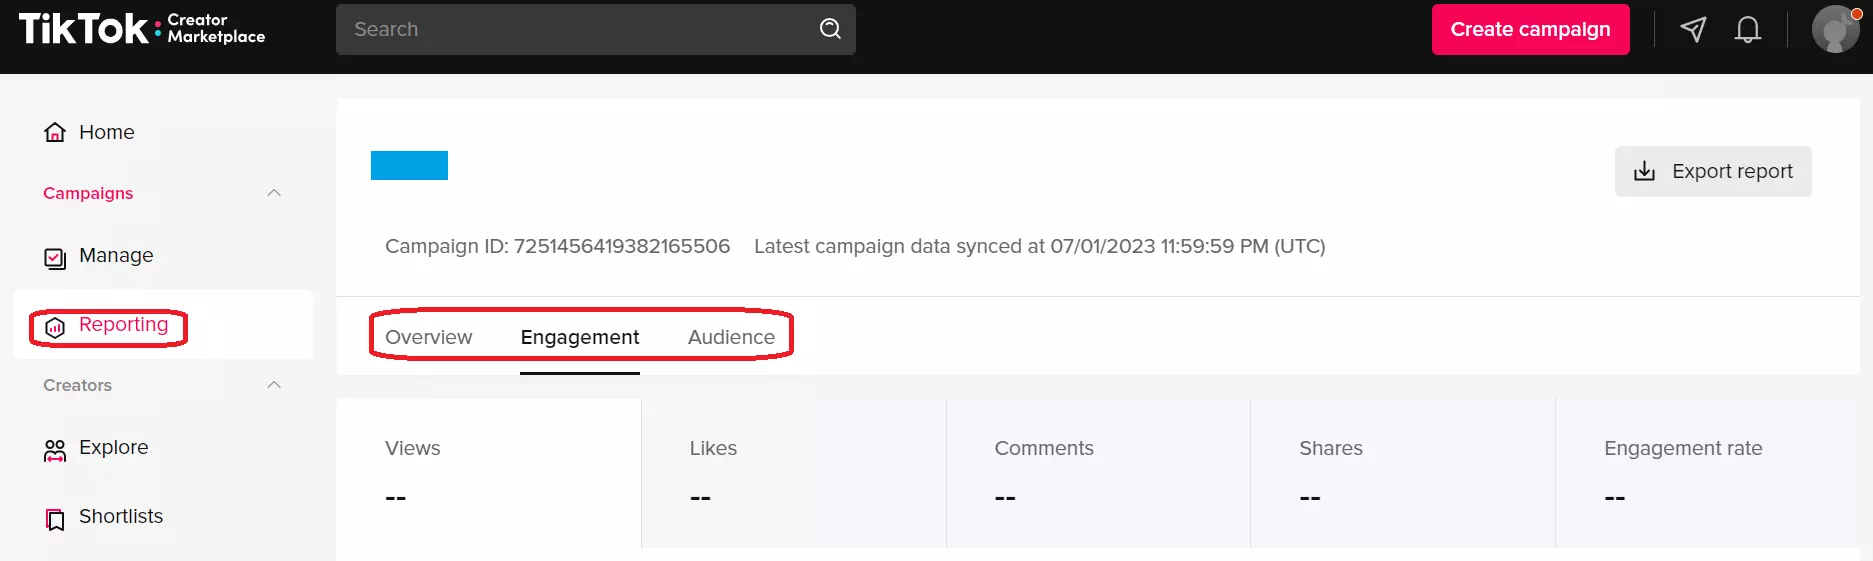This screenshot has width=1873, height=561.
Task: Open messages via paper plane icon
Action: pos(1693,30)
